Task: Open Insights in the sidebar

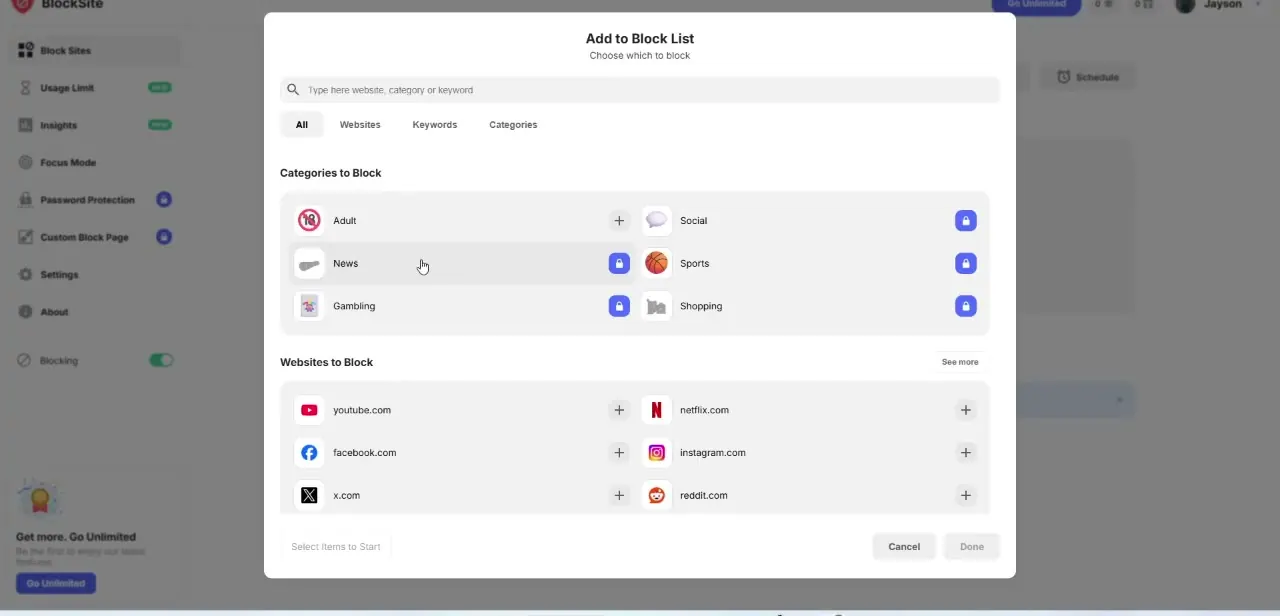Action: point(95,125)
